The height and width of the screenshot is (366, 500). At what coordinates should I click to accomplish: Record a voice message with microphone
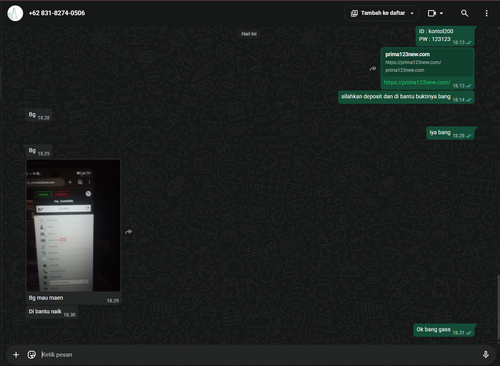pyautogui.click(x=486, y=355)
